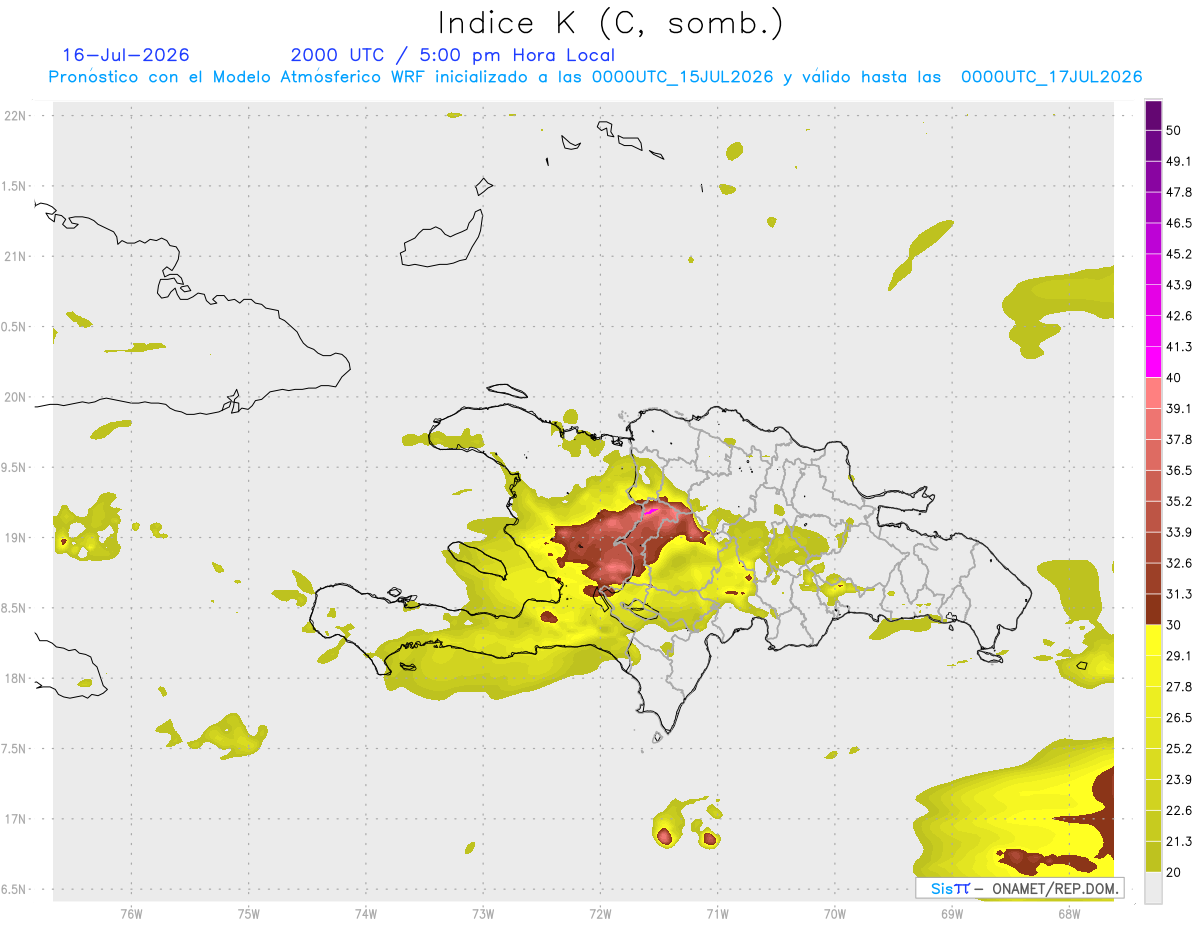
Task: Click the colorbar value 33.9
Action: [1179, 532]
